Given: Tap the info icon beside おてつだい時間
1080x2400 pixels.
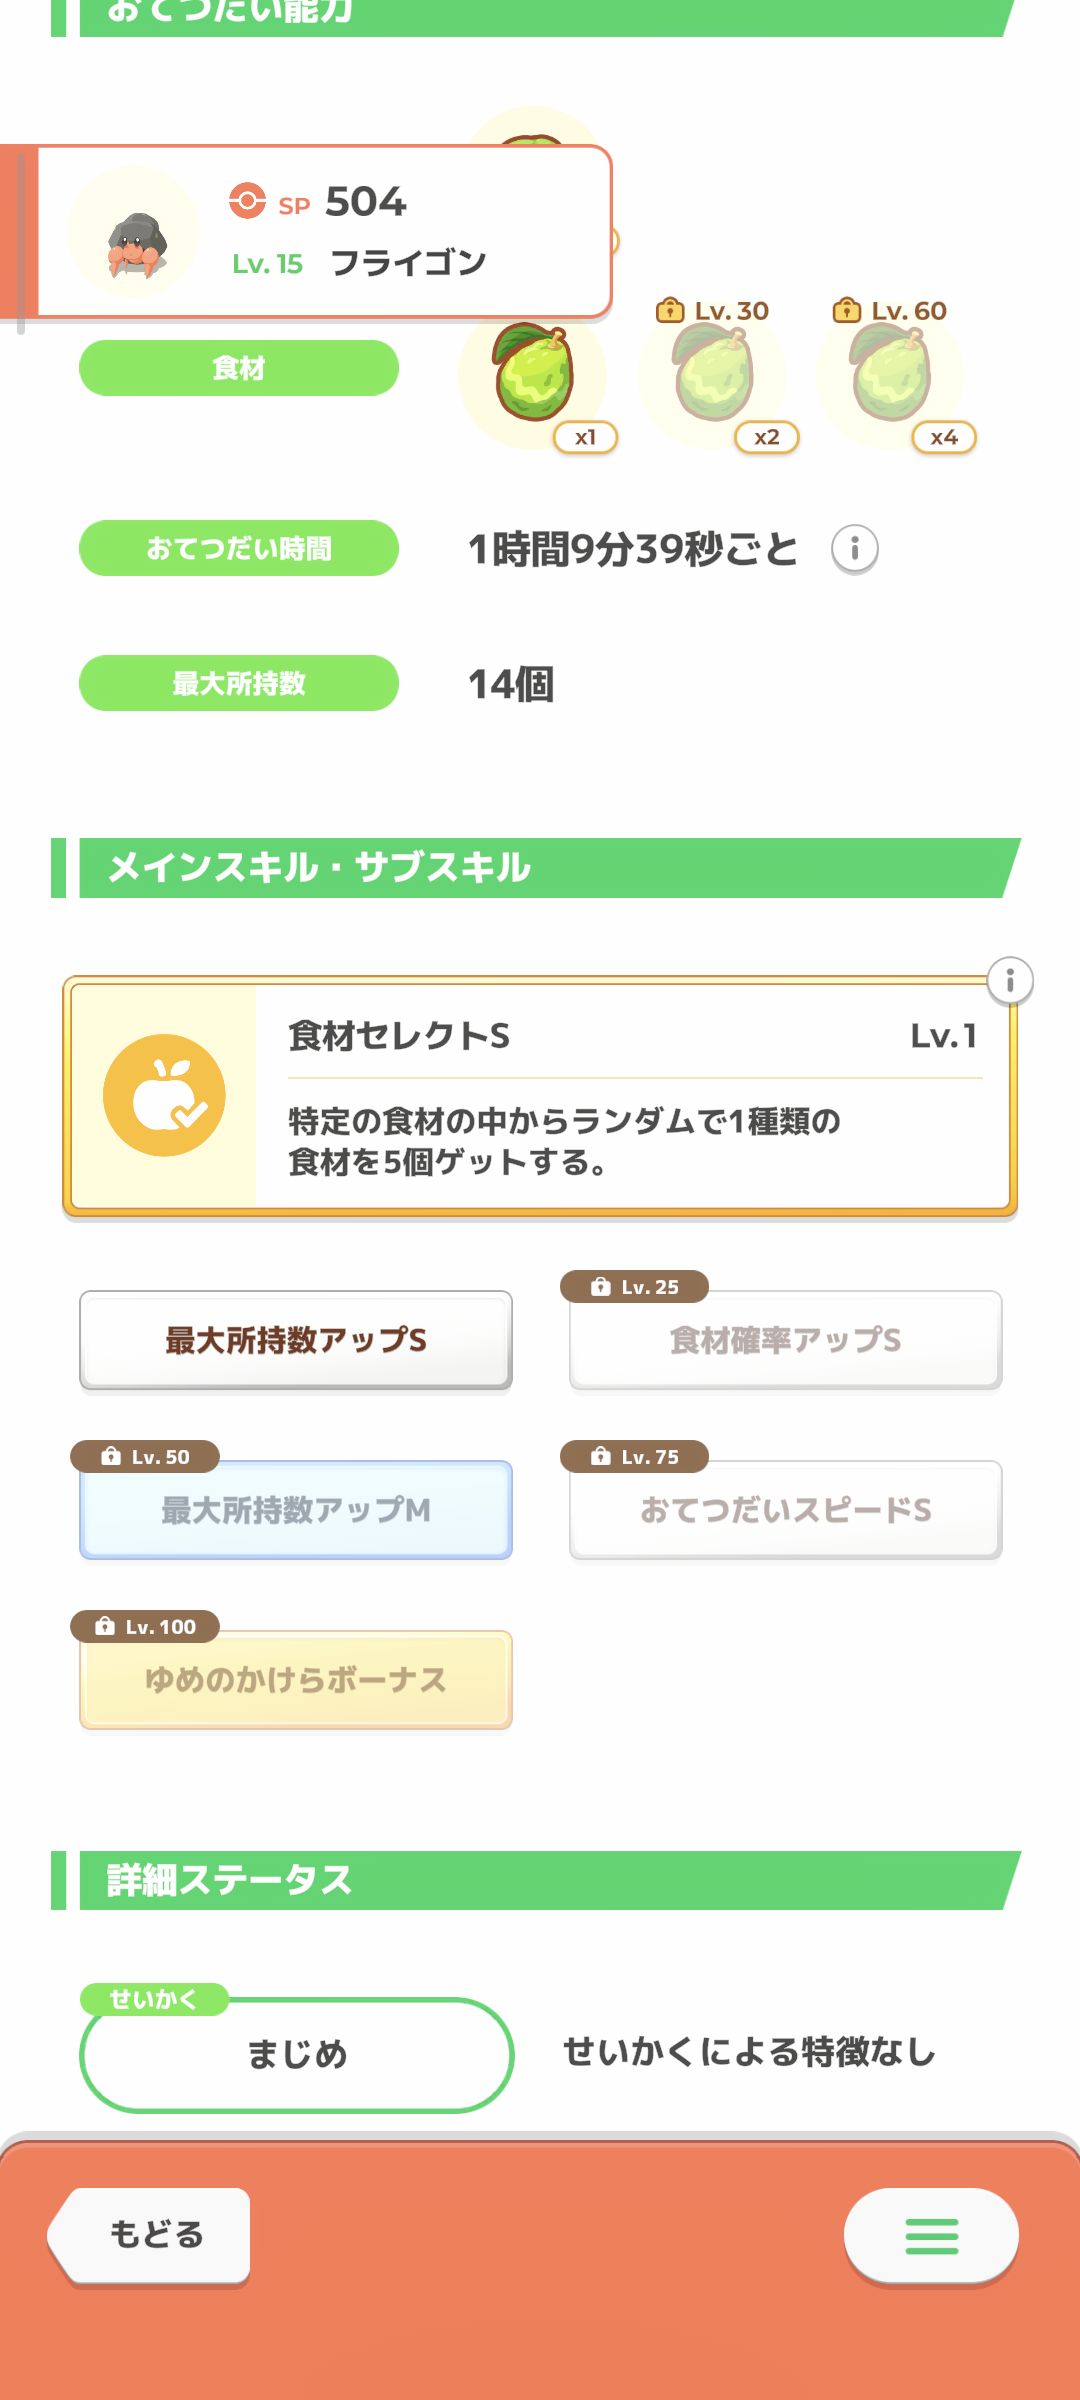Looking at the screenshot, I should coord(855,548).
